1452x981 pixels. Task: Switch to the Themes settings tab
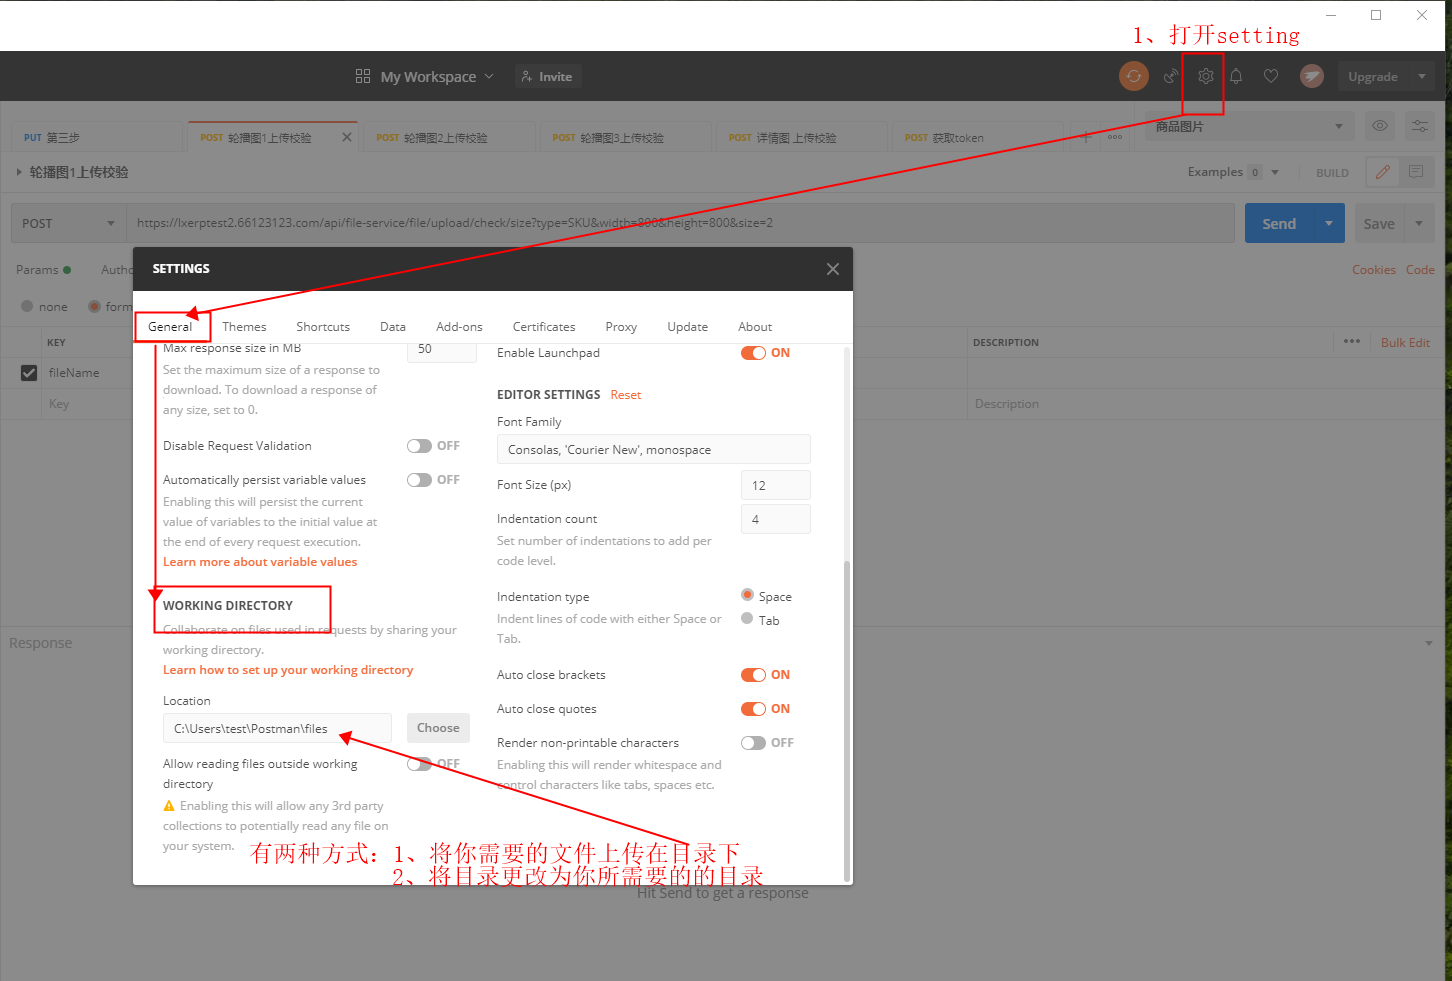(244, 326)
